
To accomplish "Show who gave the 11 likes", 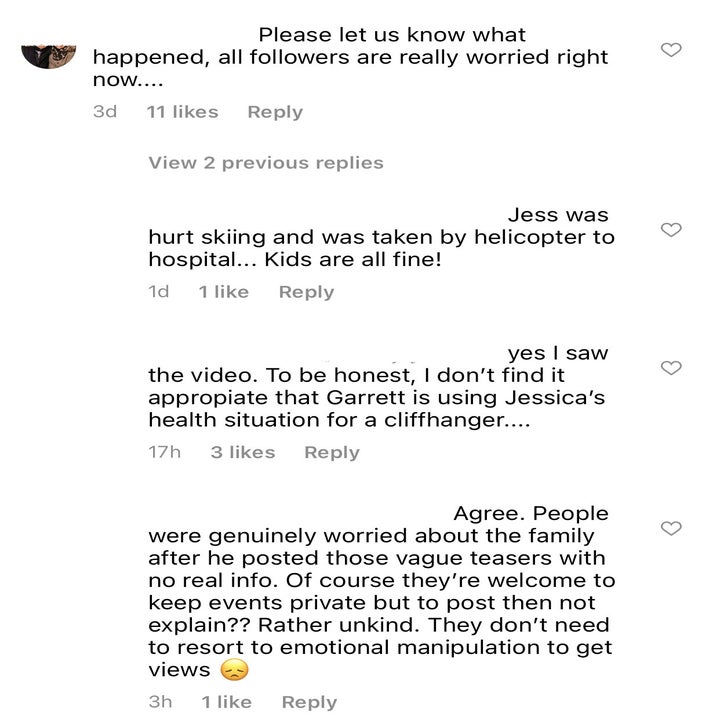I will [182, 112].
